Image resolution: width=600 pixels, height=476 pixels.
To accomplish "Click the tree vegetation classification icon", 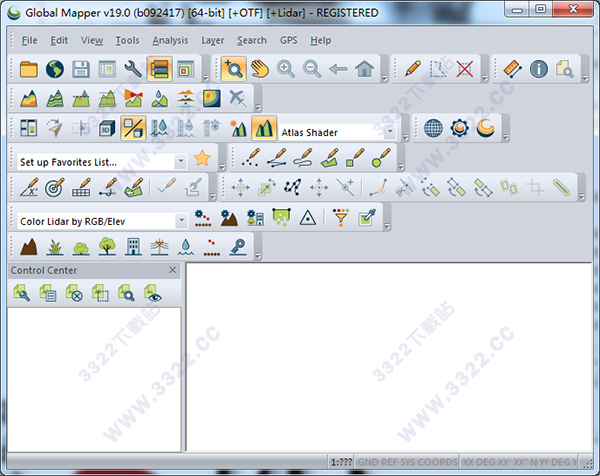I will point(107,247).
